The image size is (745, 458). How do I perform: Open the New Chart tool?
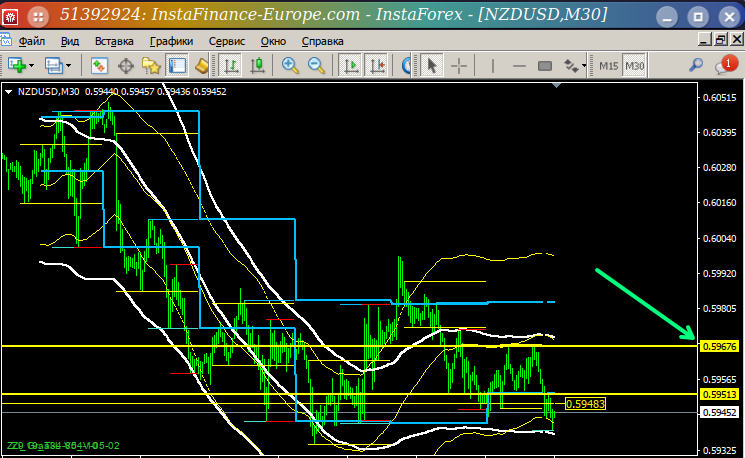[17, 65]
